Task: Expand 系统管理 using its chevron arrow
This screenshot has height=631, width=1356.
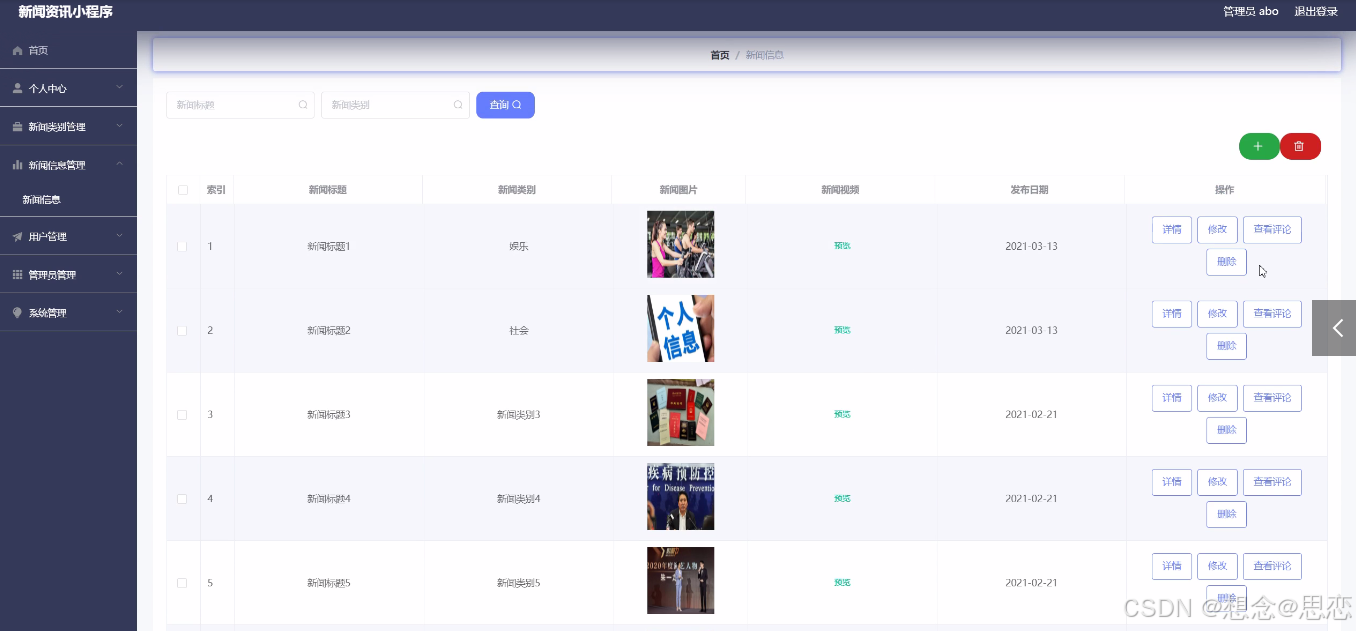Action: (119, 312)
